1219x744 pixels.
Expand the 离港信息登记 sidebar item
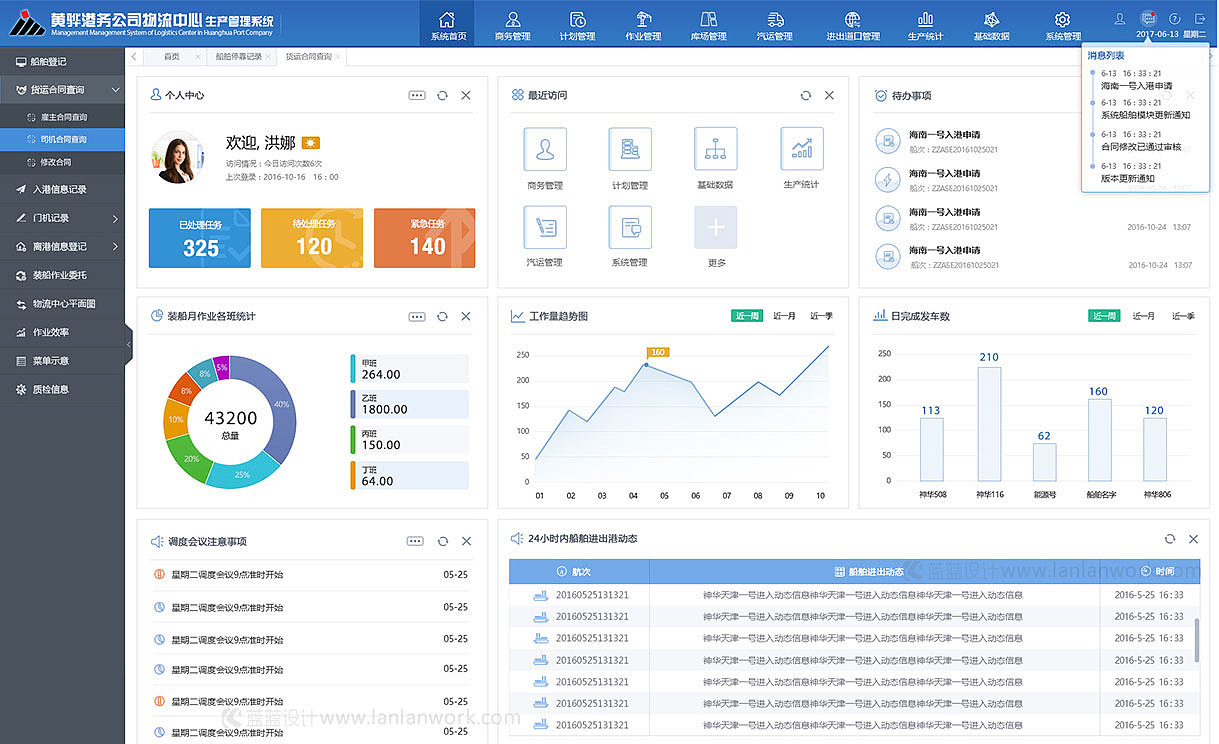pos(62,246)
